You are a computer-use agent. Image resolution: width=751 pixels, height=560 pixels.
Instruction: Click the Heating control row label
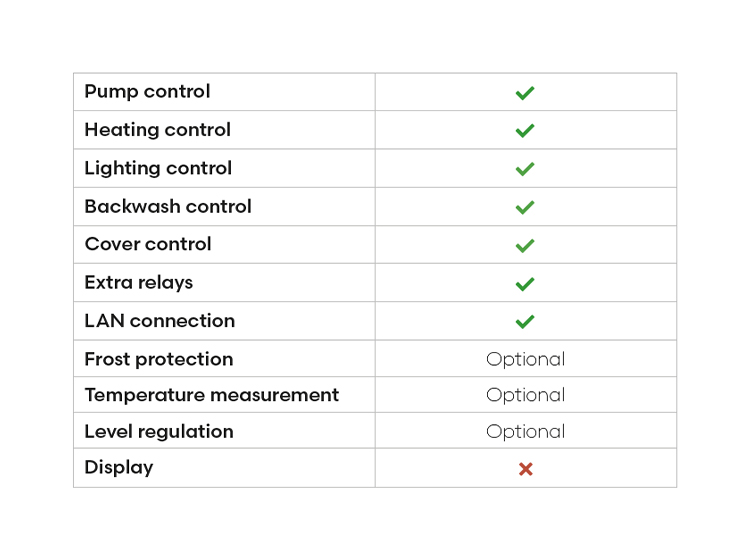coord(158,130)
